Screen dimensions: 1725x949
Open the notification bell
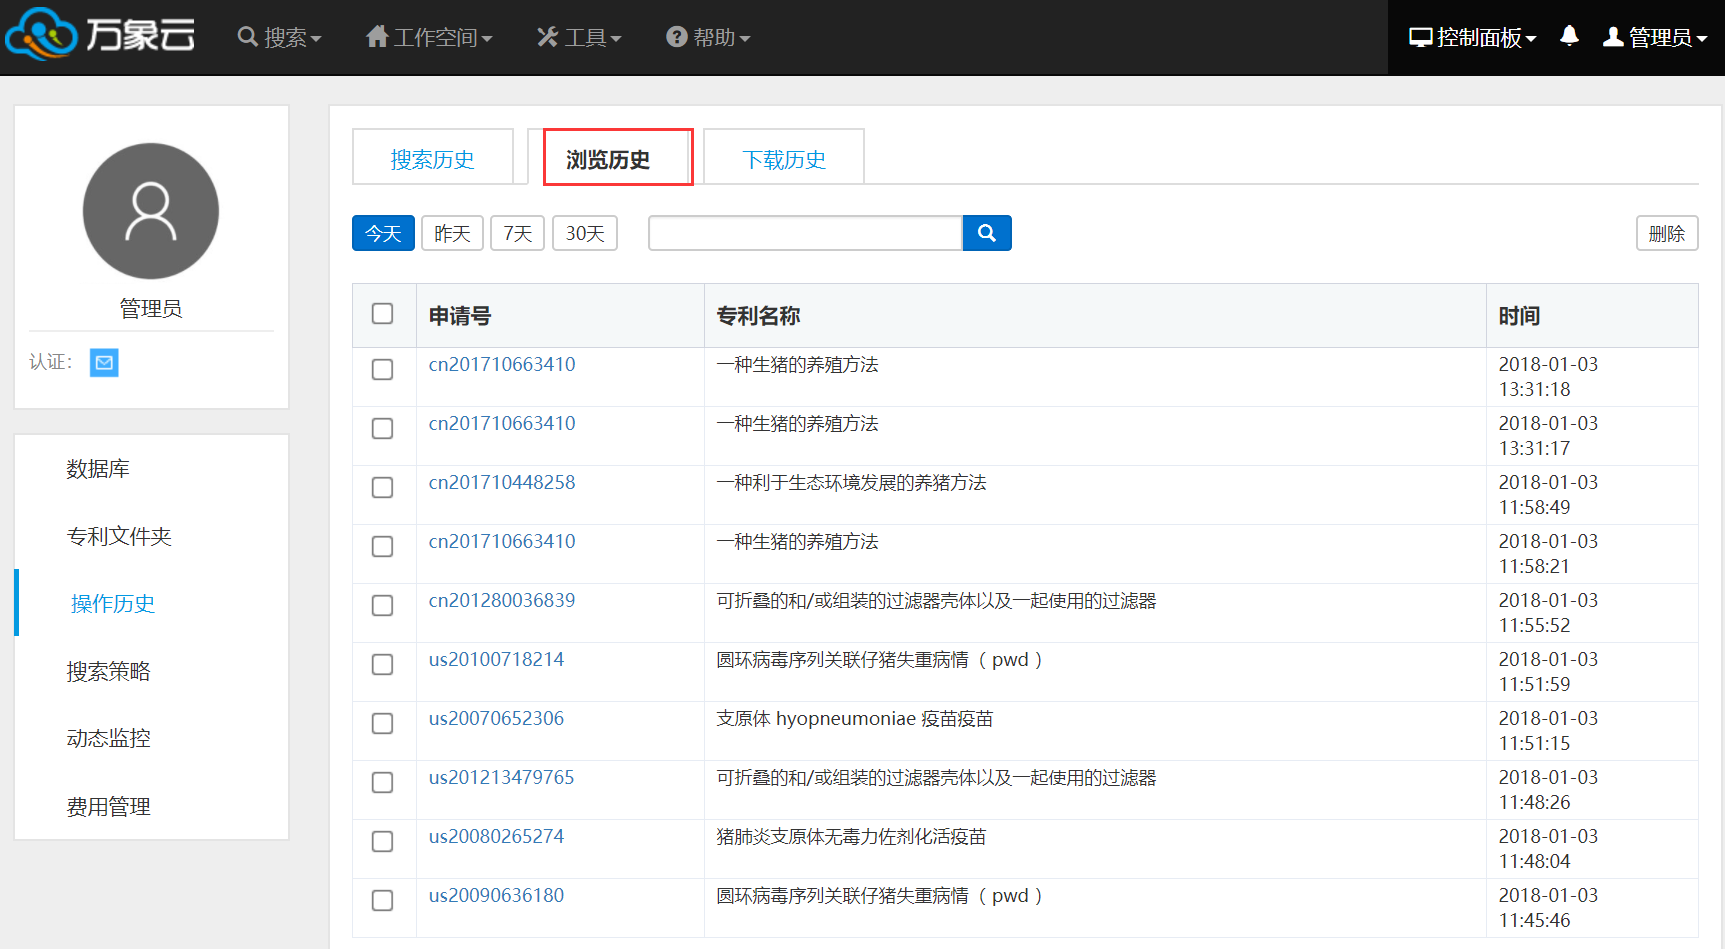[x=1569, y=36]
